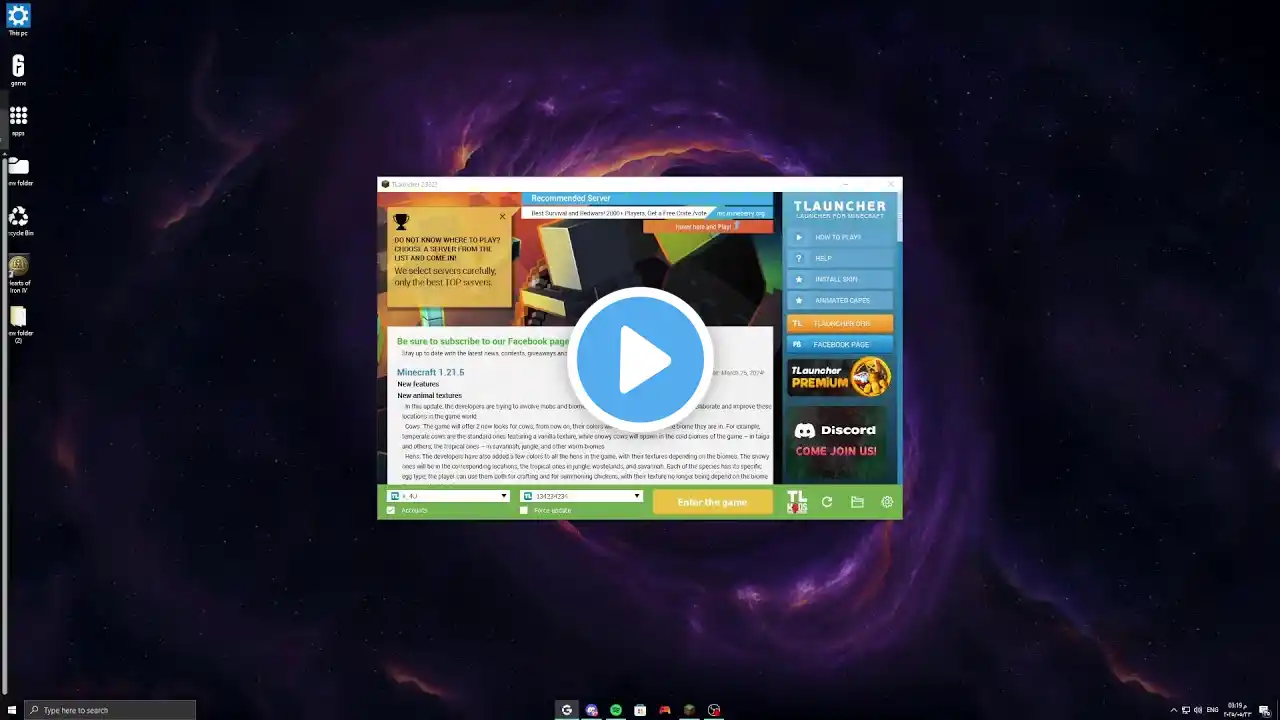1280x720 pixels.
Task: Open the Install Skin page
Action: [839, 279]
